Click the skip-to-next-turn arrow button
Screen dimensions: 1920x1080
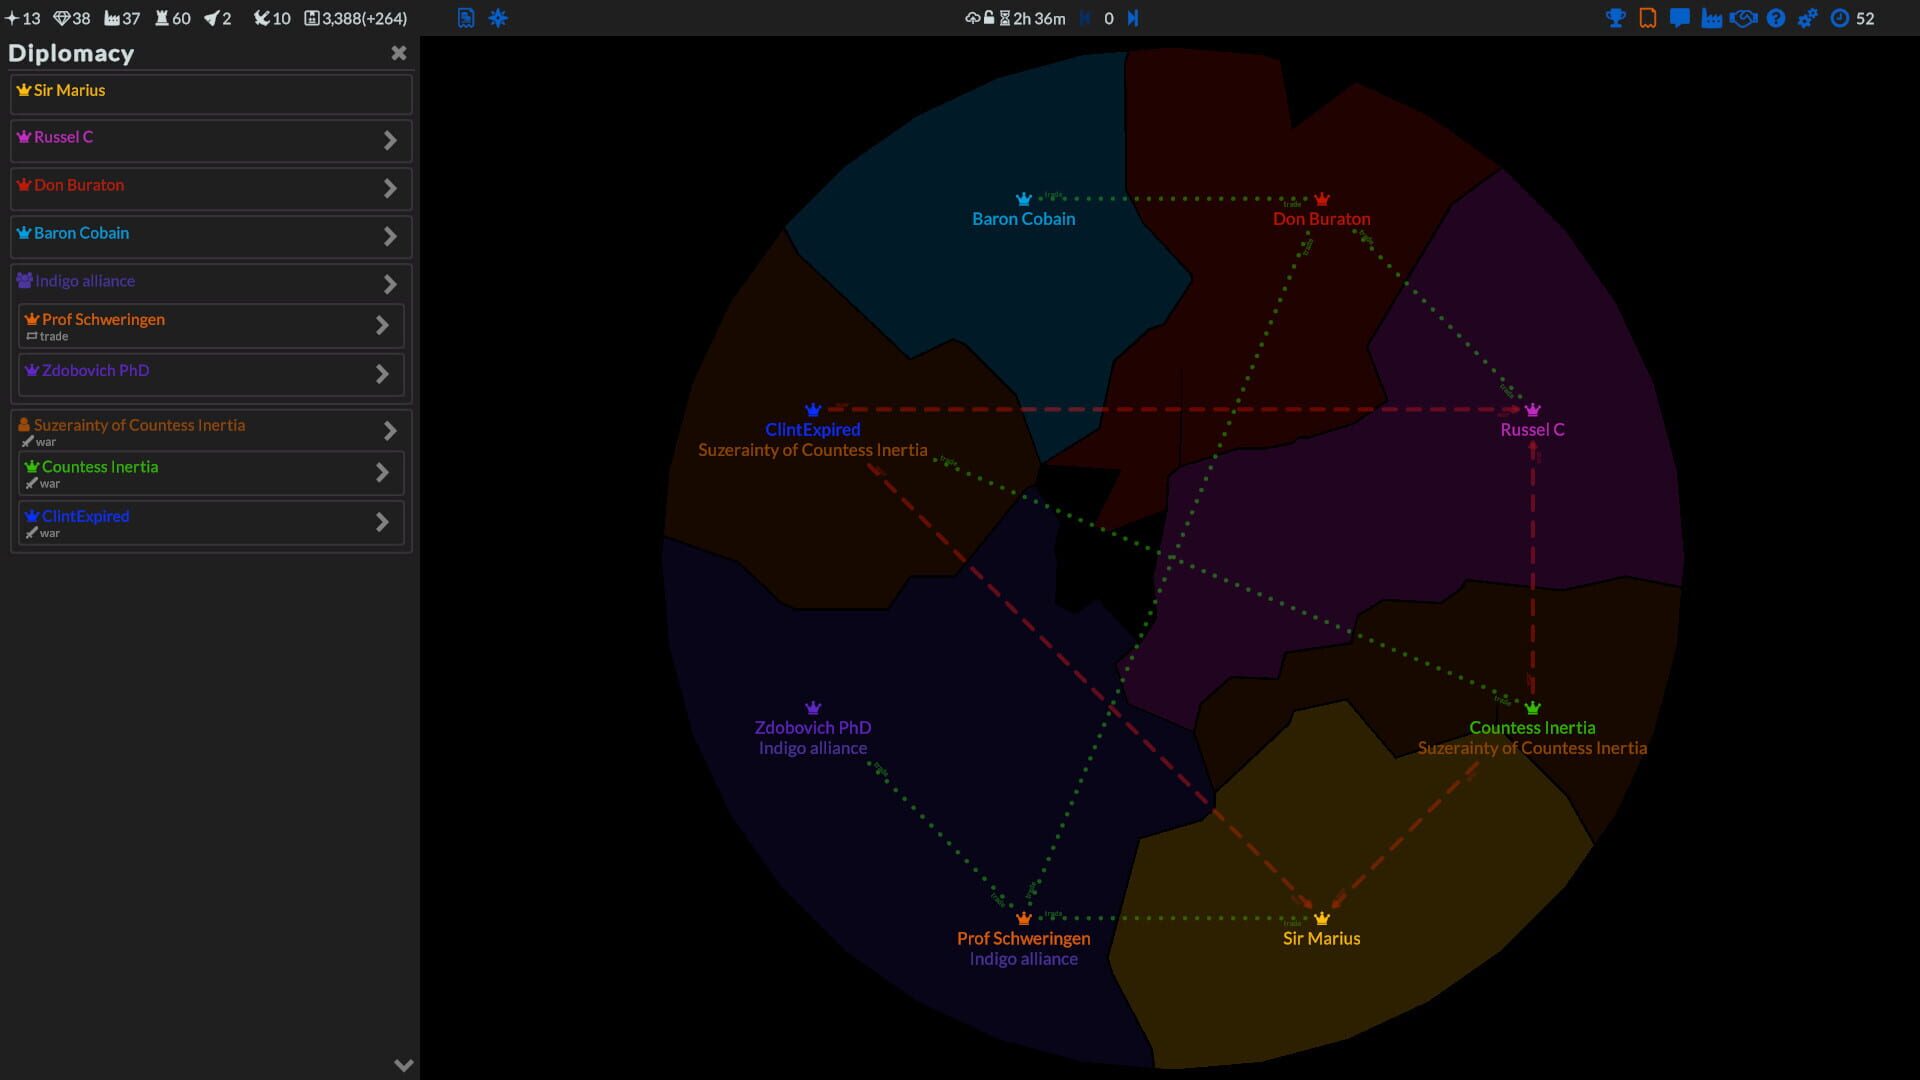coord(1134,17)
